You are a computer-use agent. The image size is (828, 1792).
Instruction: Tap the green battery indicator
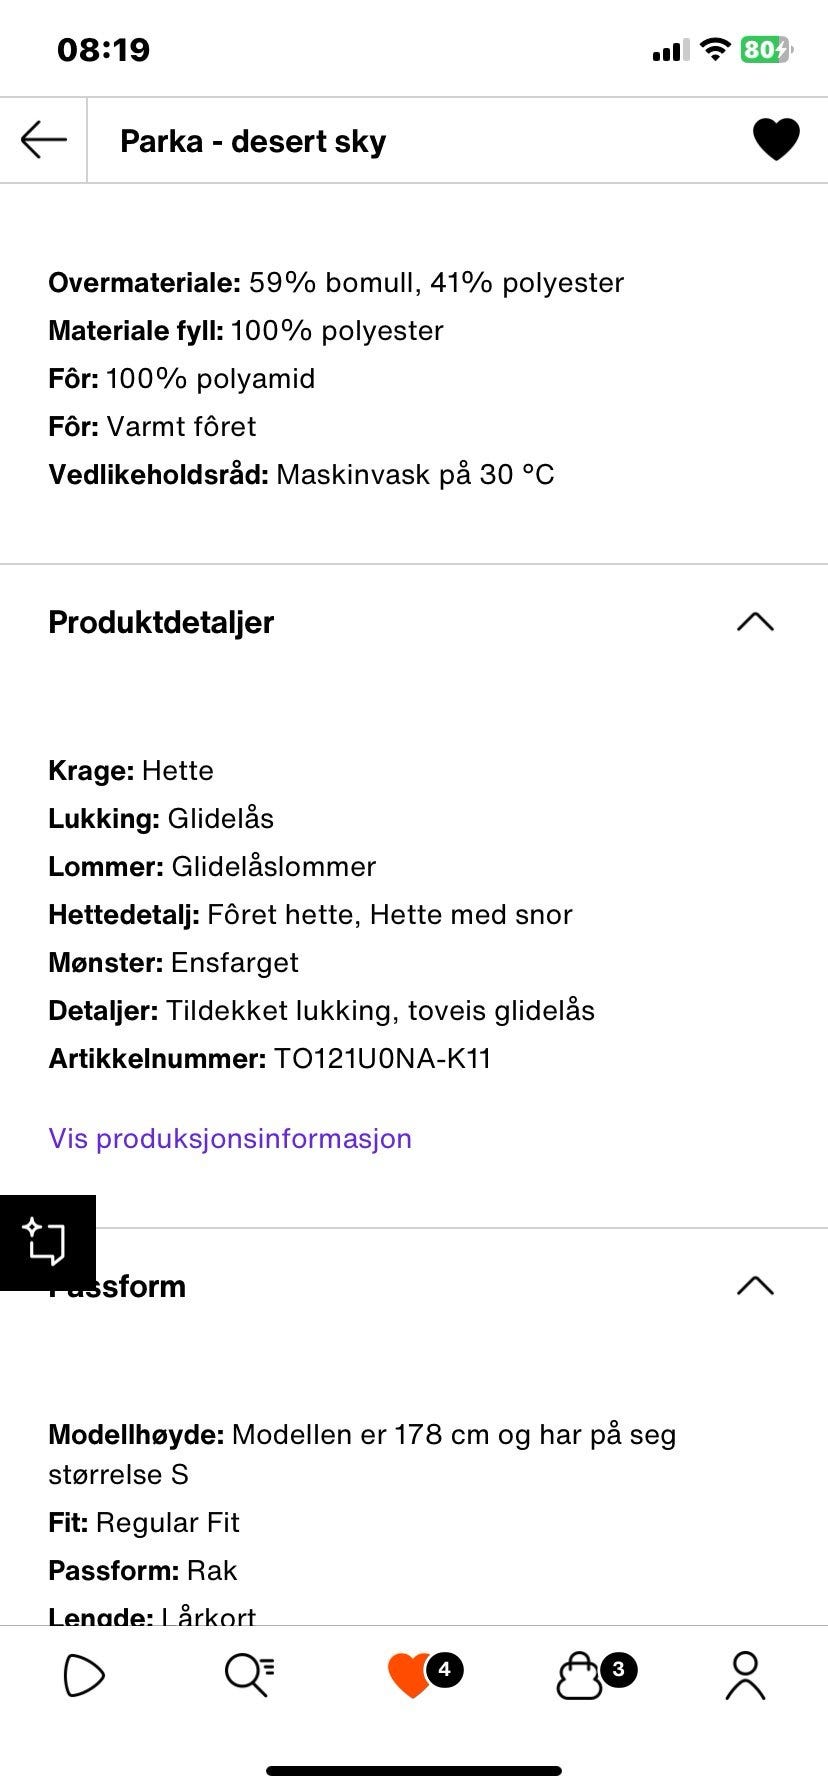point(766,49)
